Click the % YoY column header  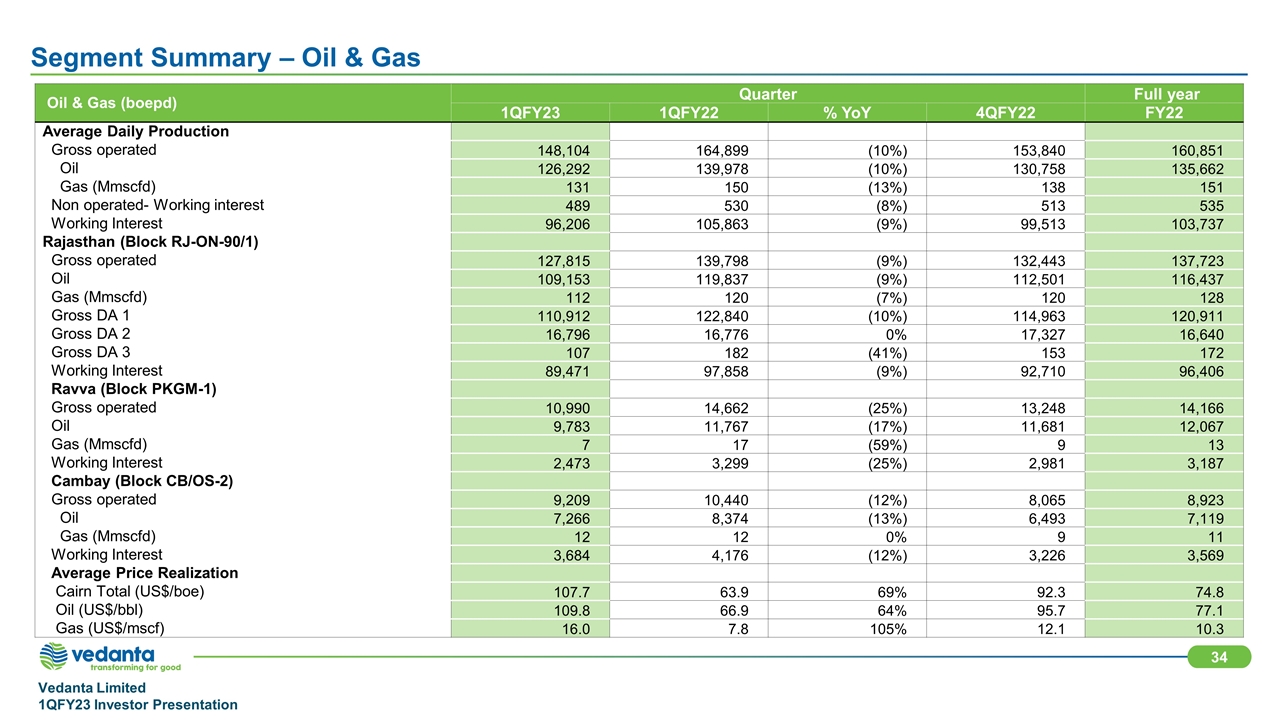point(847,112)
